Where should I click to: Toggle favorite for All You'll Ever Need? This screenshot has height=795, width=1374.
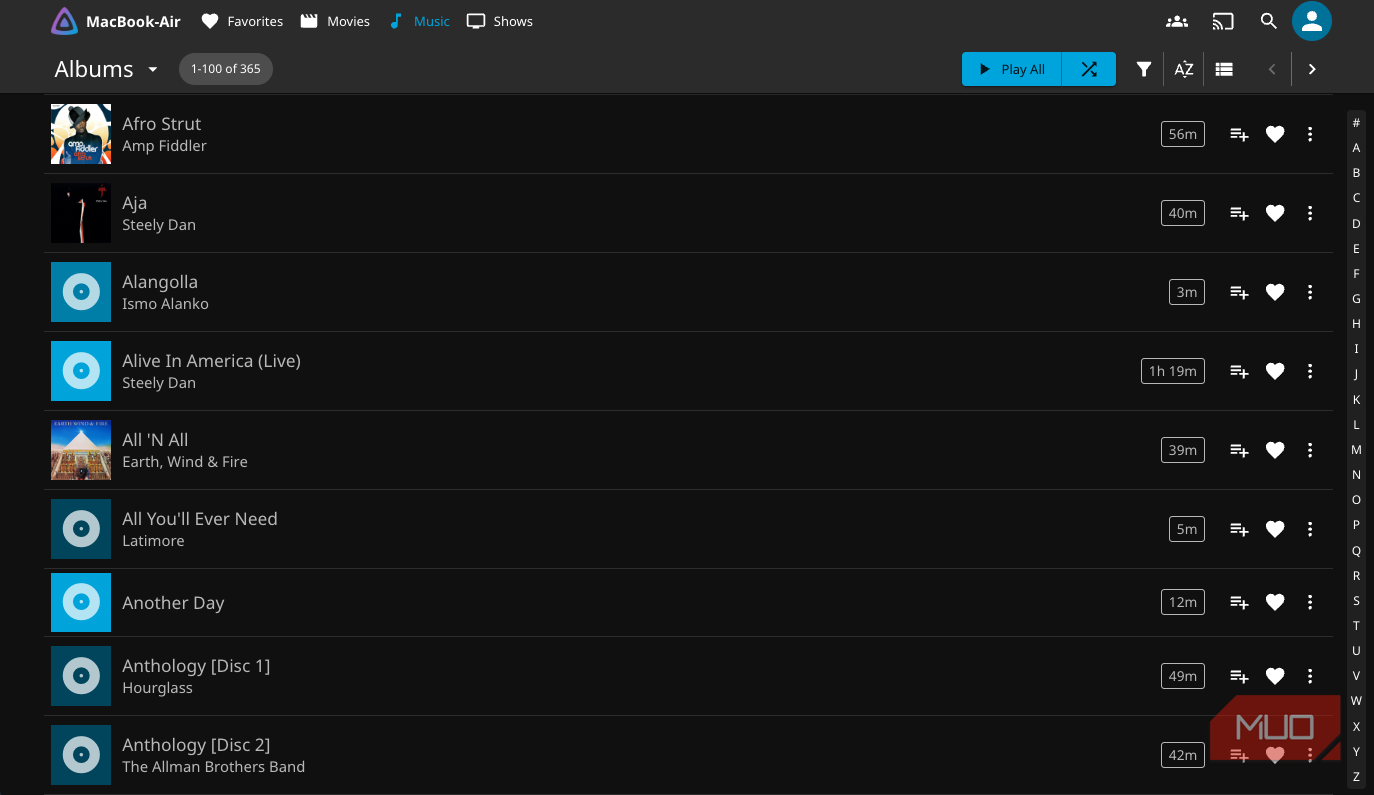[1275, 529]
